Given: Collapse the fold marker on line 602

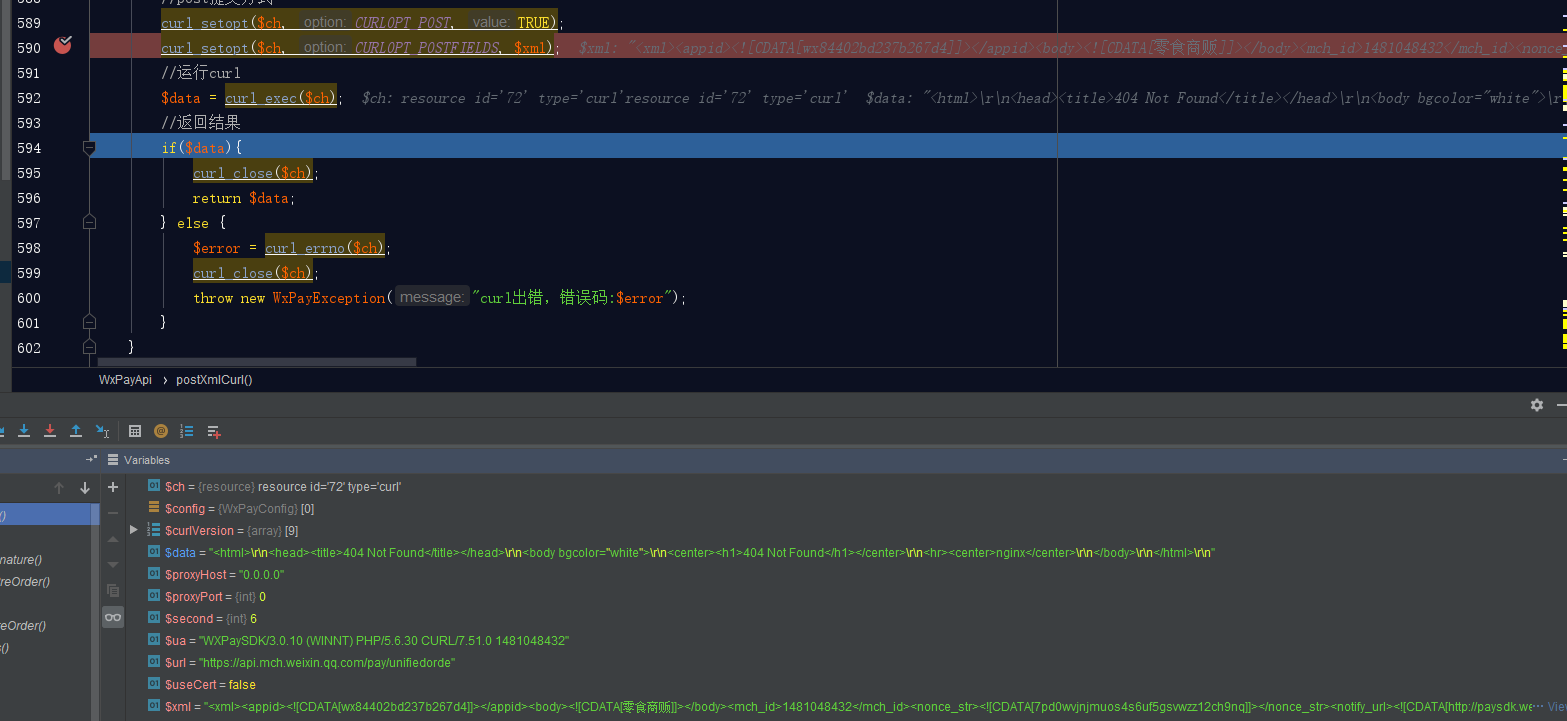Looking at the screenshot, I should point(89,347).
